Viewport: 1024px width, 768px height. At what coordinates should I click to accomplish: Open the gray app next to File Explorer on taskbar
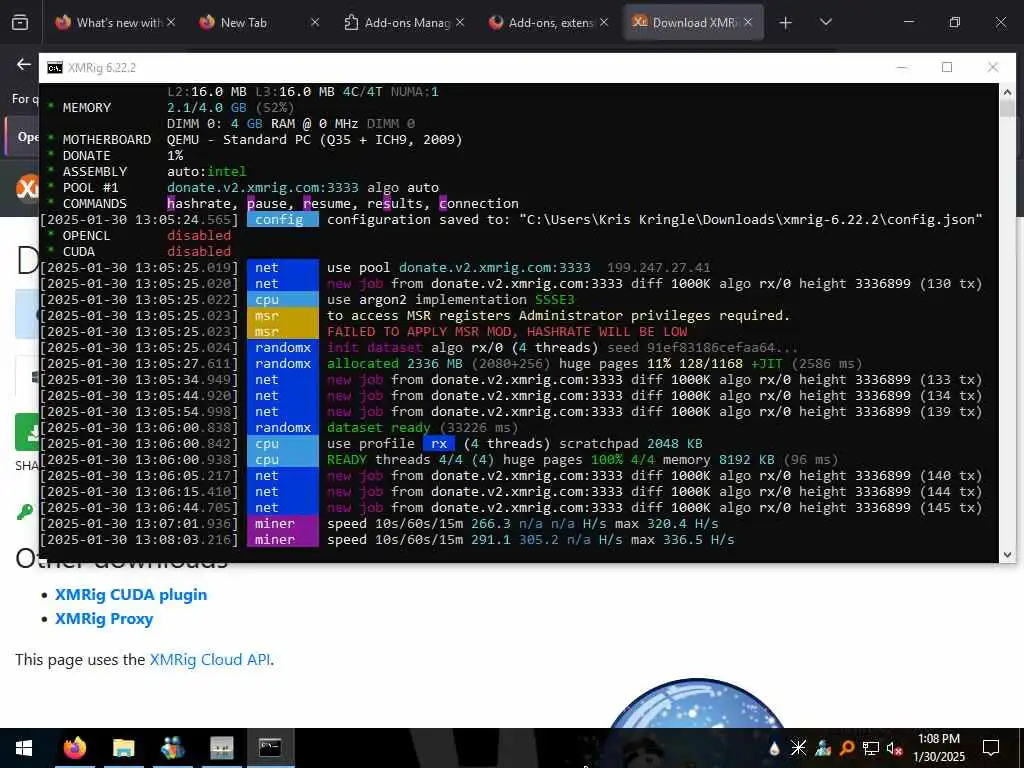[221, 748]
